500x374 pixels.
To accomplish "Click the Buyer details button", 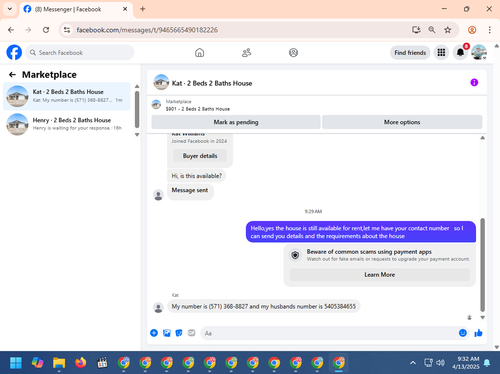I will tap(200, 156).
